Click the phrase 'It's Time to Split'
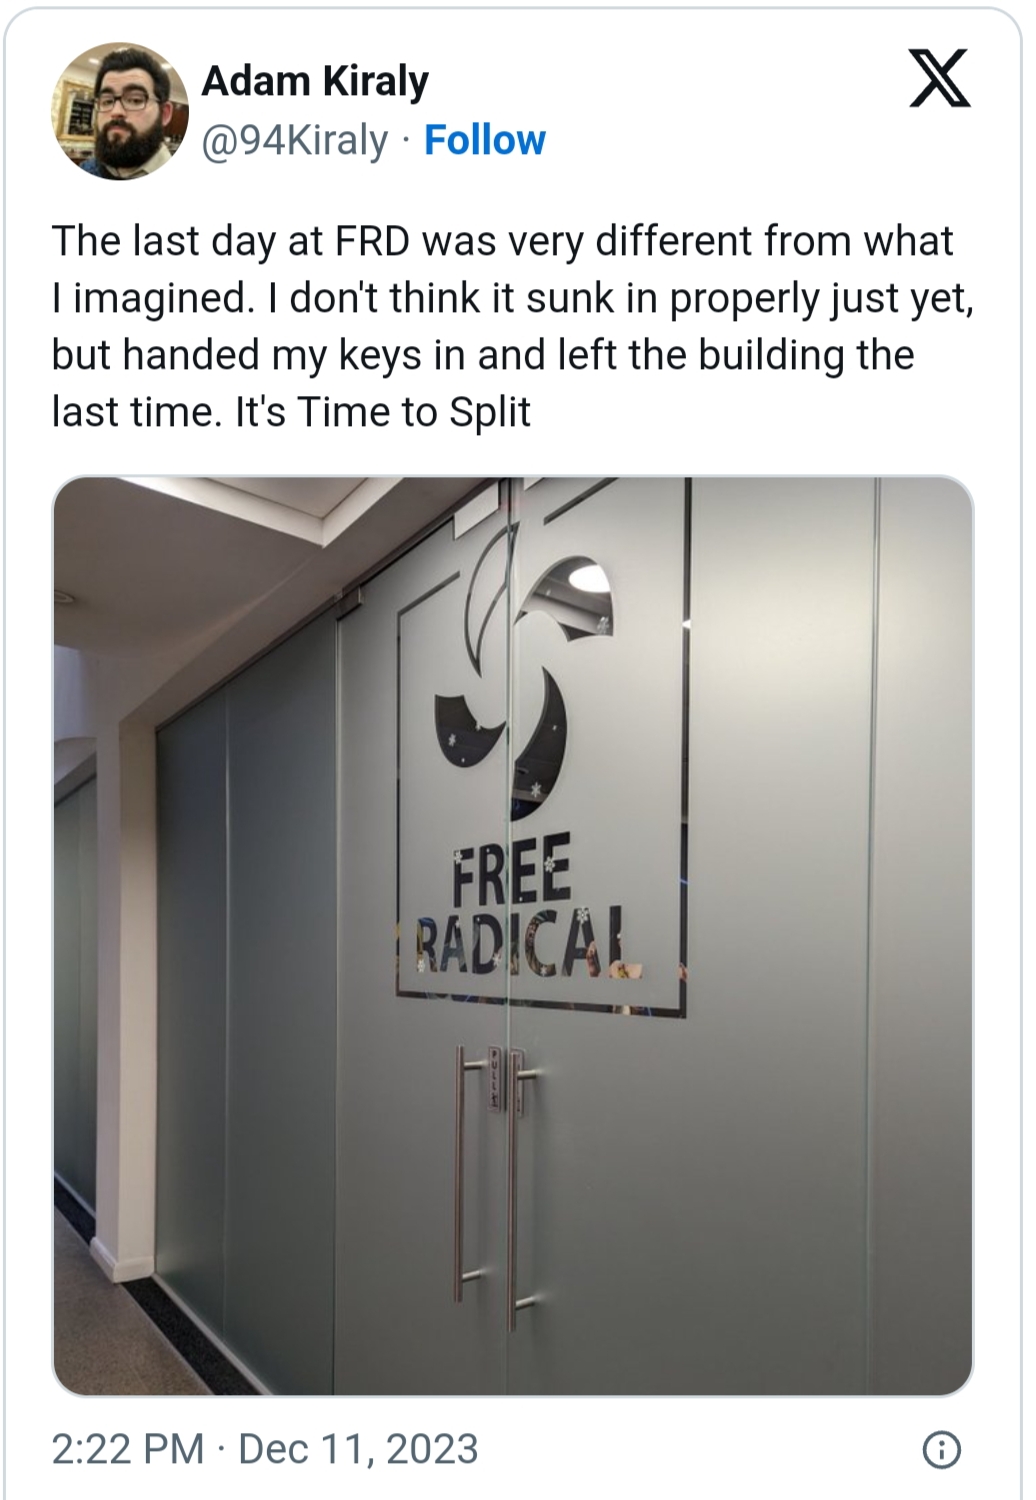 [x=382, y=412]
